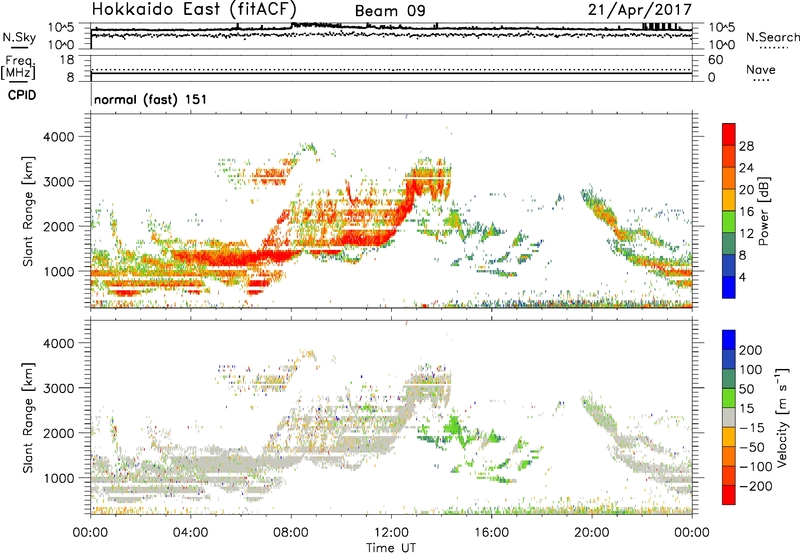The height and width of the screenshot is (554, 800).
Task: Click 'normal (fast) 151' mode text
Action: pyautogui.click(x=151, y=99)
